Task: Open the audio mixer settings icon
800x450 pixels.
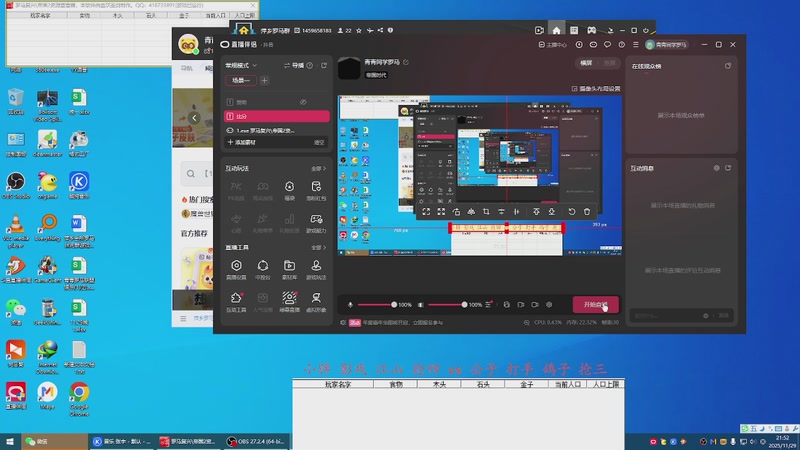Action: 489,305
